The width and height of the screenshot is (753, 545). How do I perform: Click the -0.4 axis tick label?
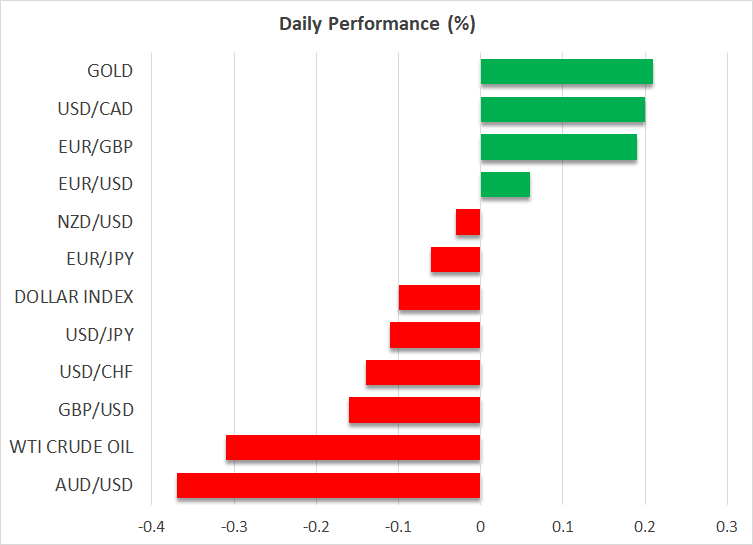click(151, 526)
